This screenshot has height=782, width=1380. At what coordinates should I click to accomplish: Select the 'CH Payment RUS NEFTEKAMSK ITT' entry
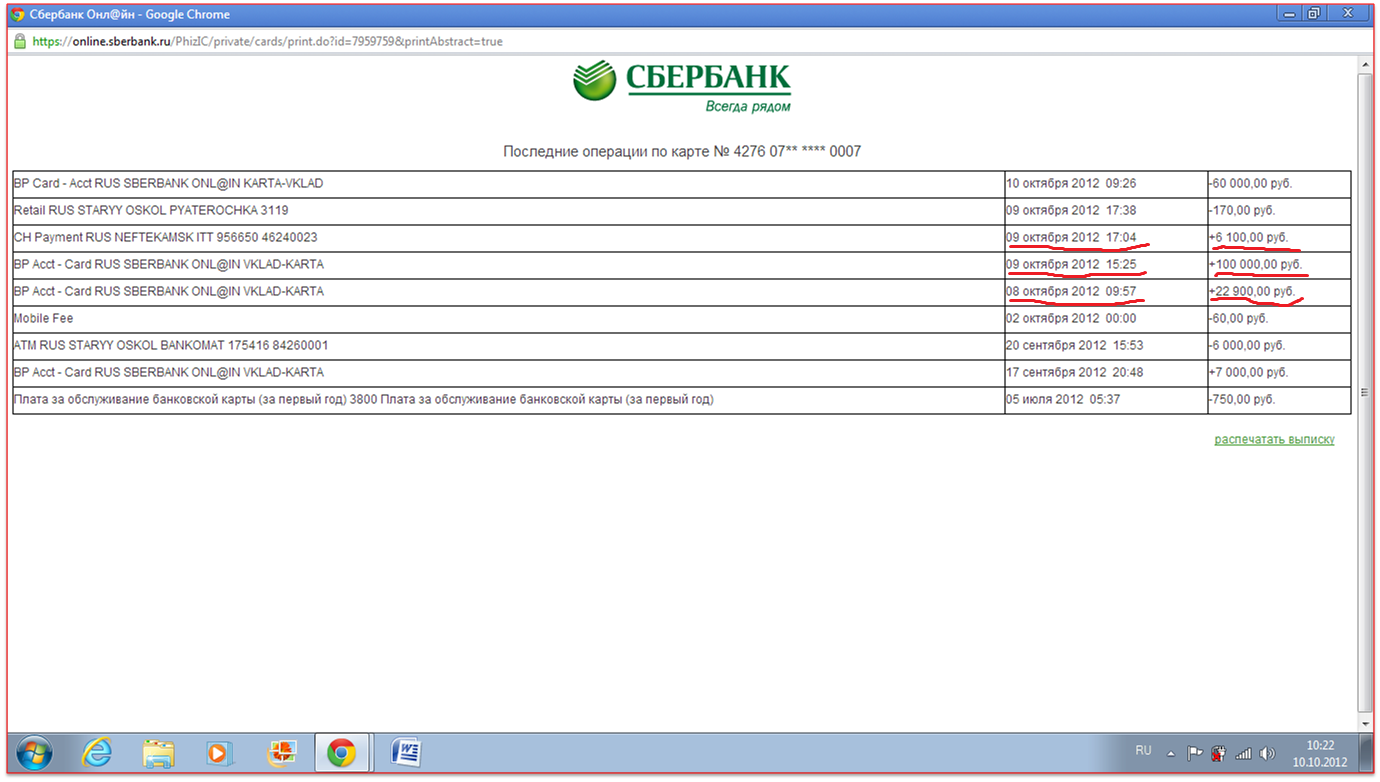pyautogui.click(x=165, y=238)
